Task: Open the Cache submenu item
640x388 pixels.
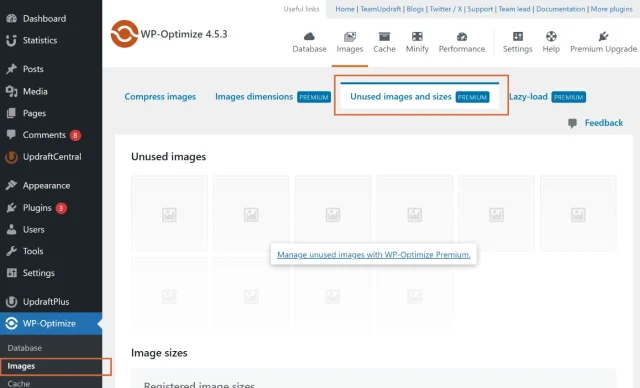Action: (18, 384)
